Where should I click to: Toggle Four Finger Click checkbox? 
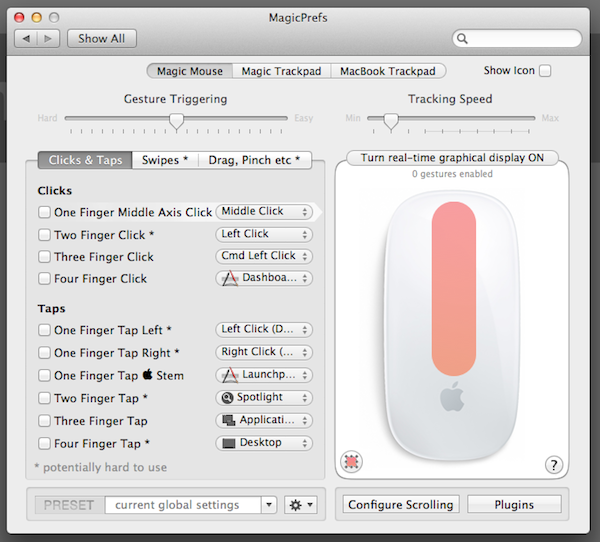(44, 278)
